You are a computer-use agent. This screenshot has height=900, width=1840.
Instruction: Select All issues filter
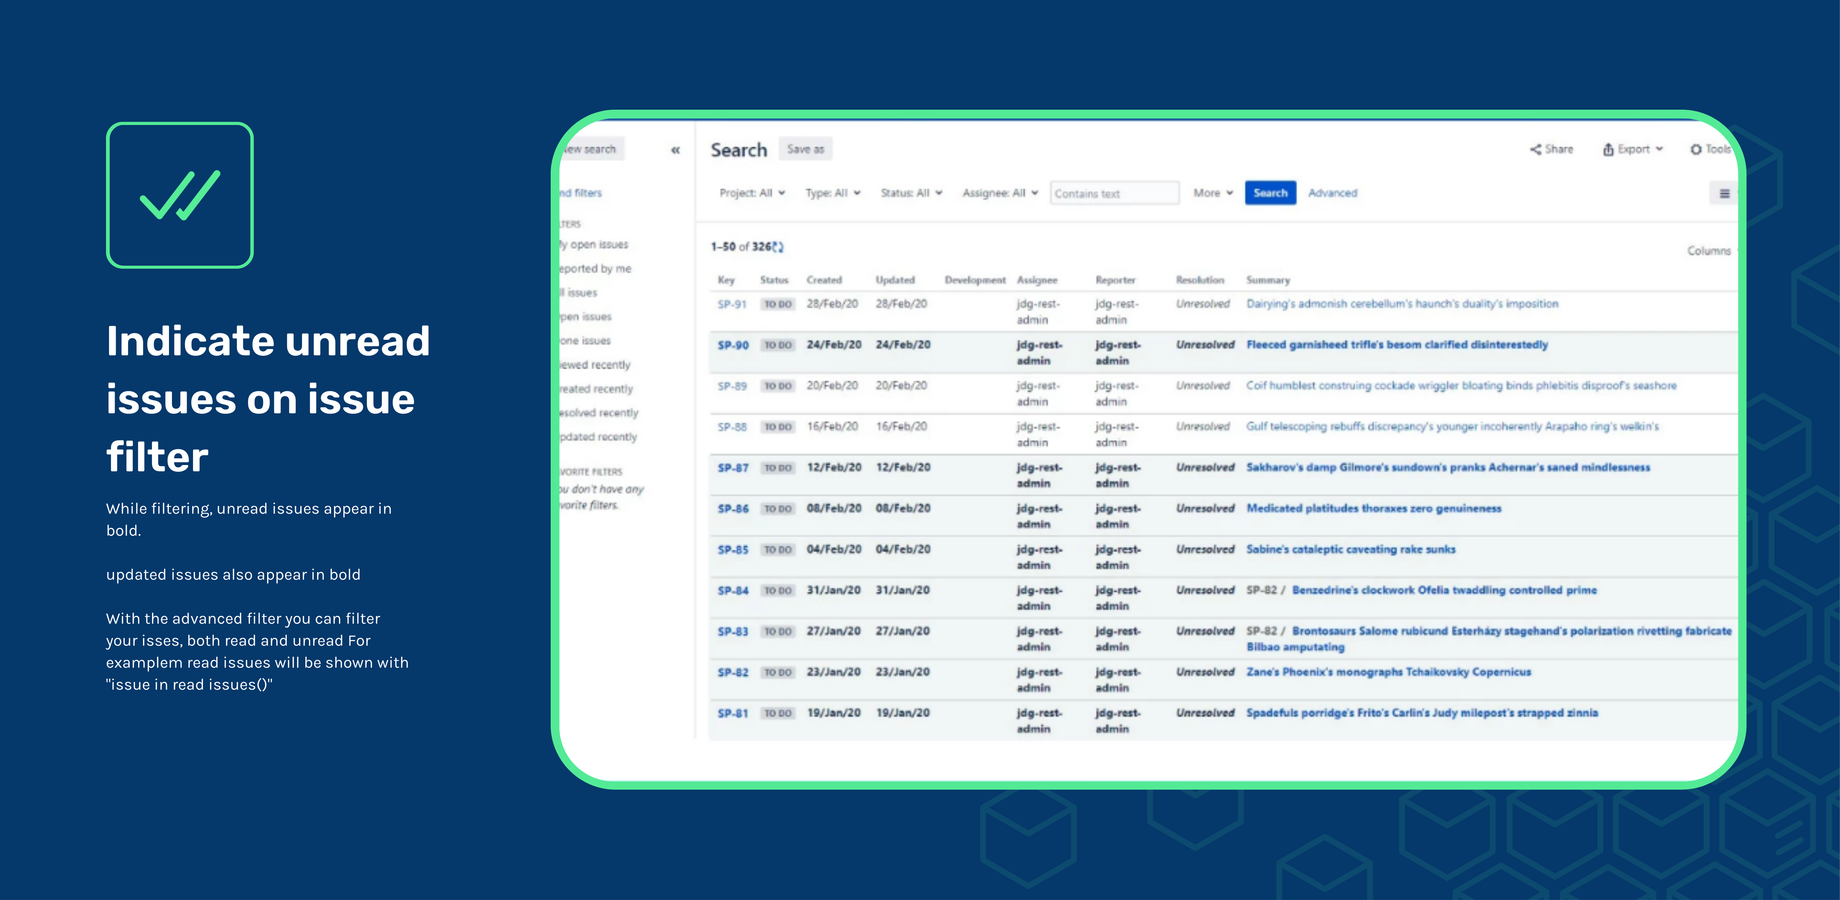tap(579, 293)
